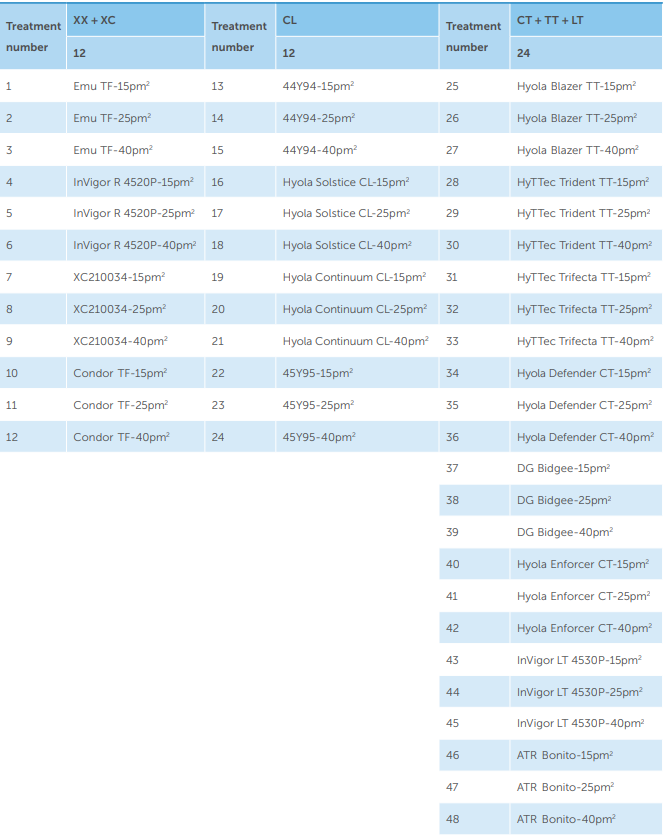The height and width of the screenshot is (836, 663).
Task: Click 'InVigor R 4520P-15pm²' cell
Action: click(x=135, y=182)
